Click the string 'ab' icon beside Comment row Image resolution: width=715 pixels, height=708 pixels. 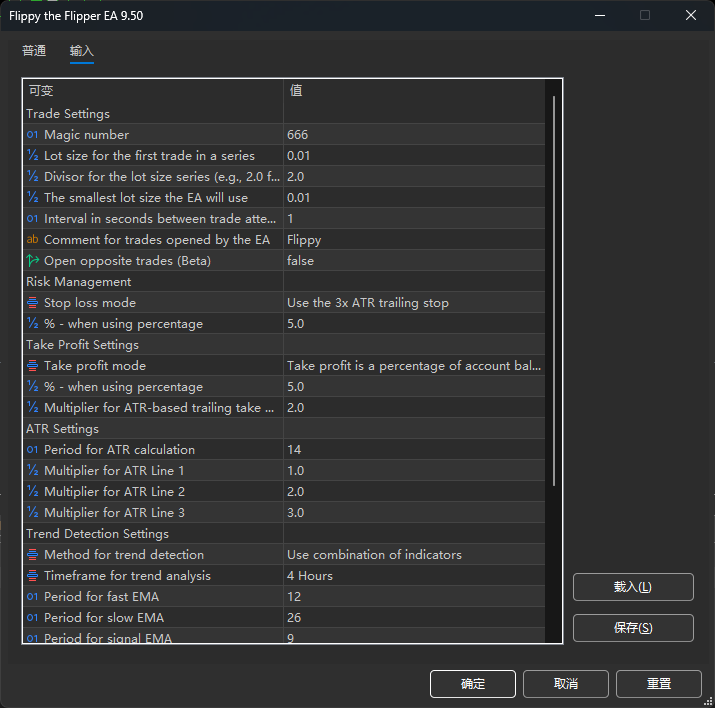(x=32, y=240)
